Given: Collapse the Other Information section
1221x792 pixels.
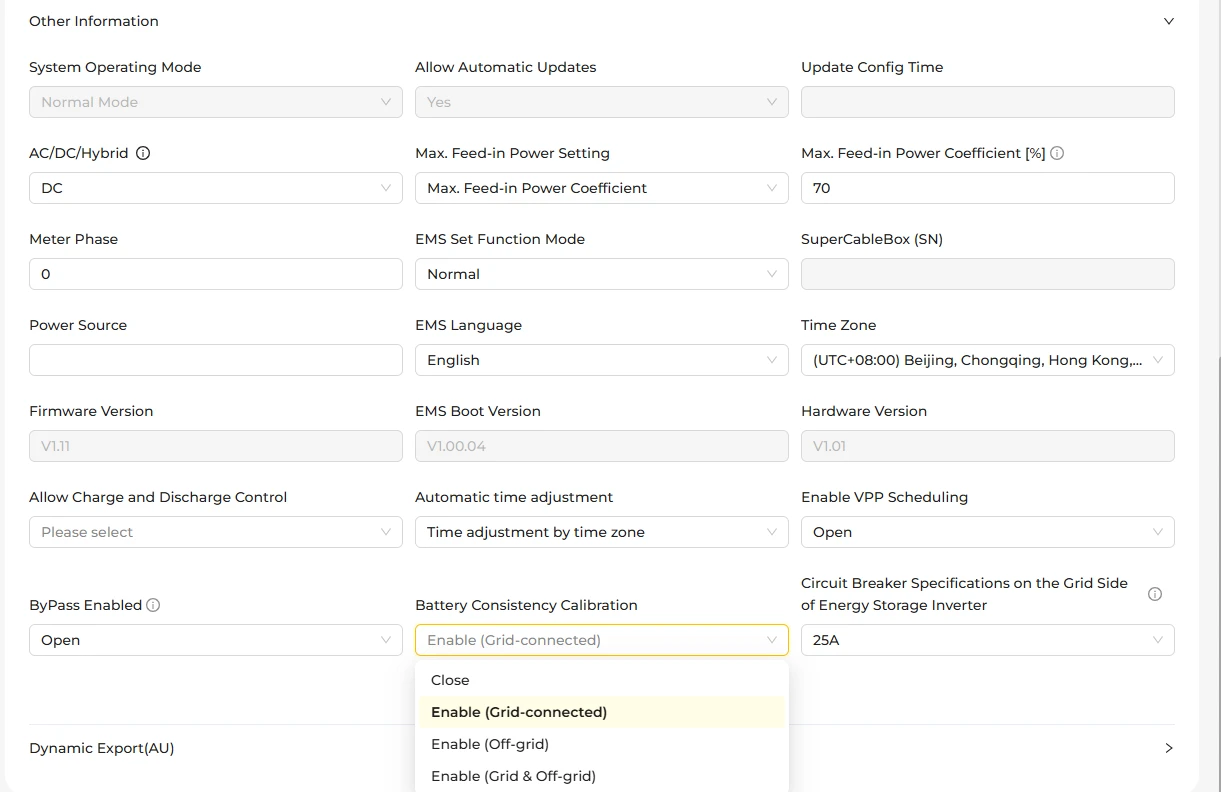Looking at the screenshot, I should pos(1168,21).
